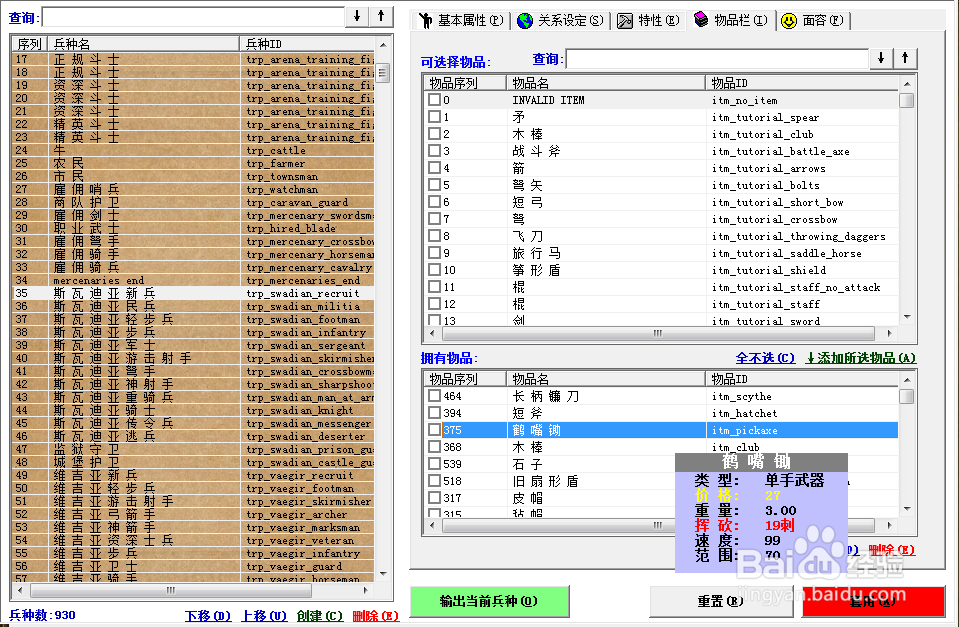This screenshot has height=627, width=959.
Task: Click the down arrow beside the troop search box
Action: 357,17
